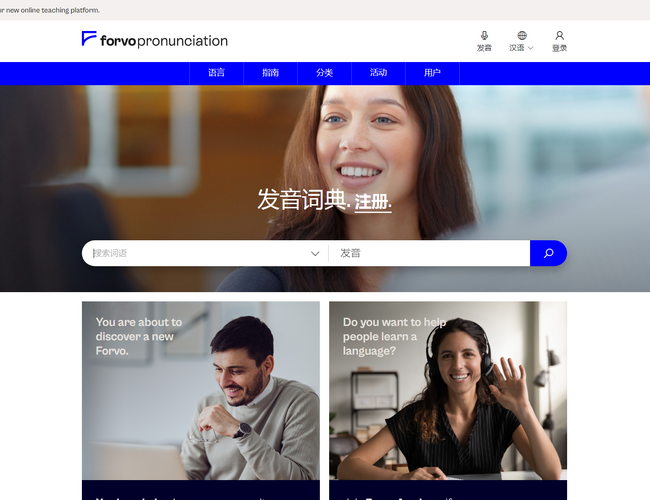Open the 语言 menu tab

(x=216, y=73)
